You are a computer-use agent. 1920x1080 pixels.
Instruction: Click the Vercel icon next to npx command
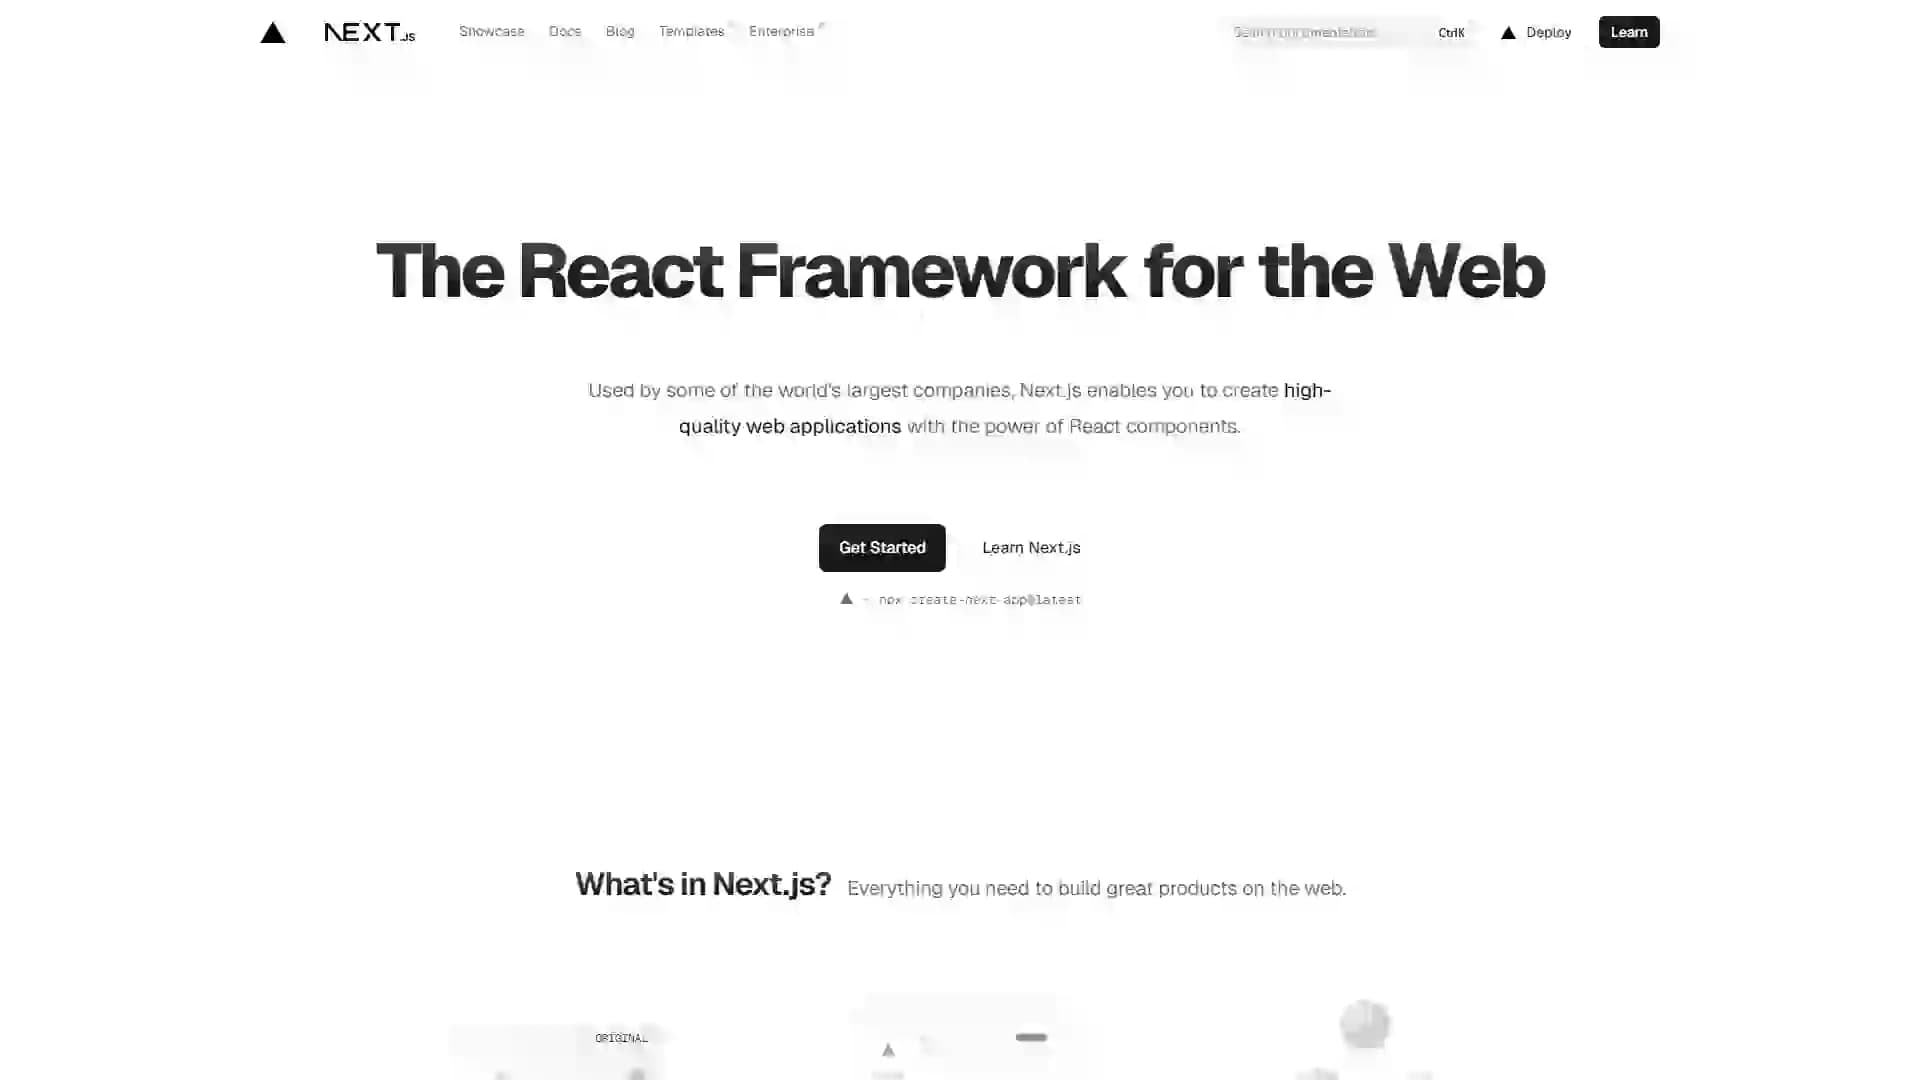coord(847,599)
